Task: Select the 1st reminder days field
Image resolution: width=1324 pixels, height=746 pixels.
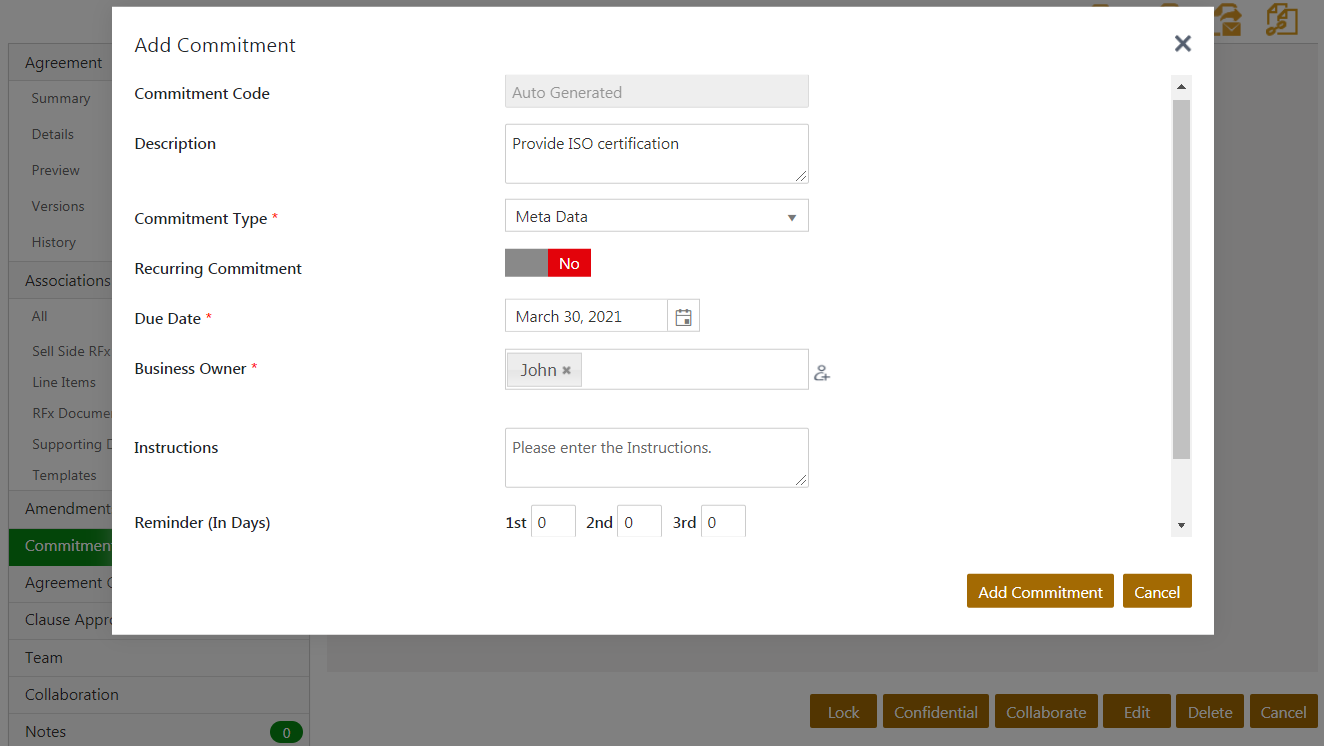Action: coord(553,522)
